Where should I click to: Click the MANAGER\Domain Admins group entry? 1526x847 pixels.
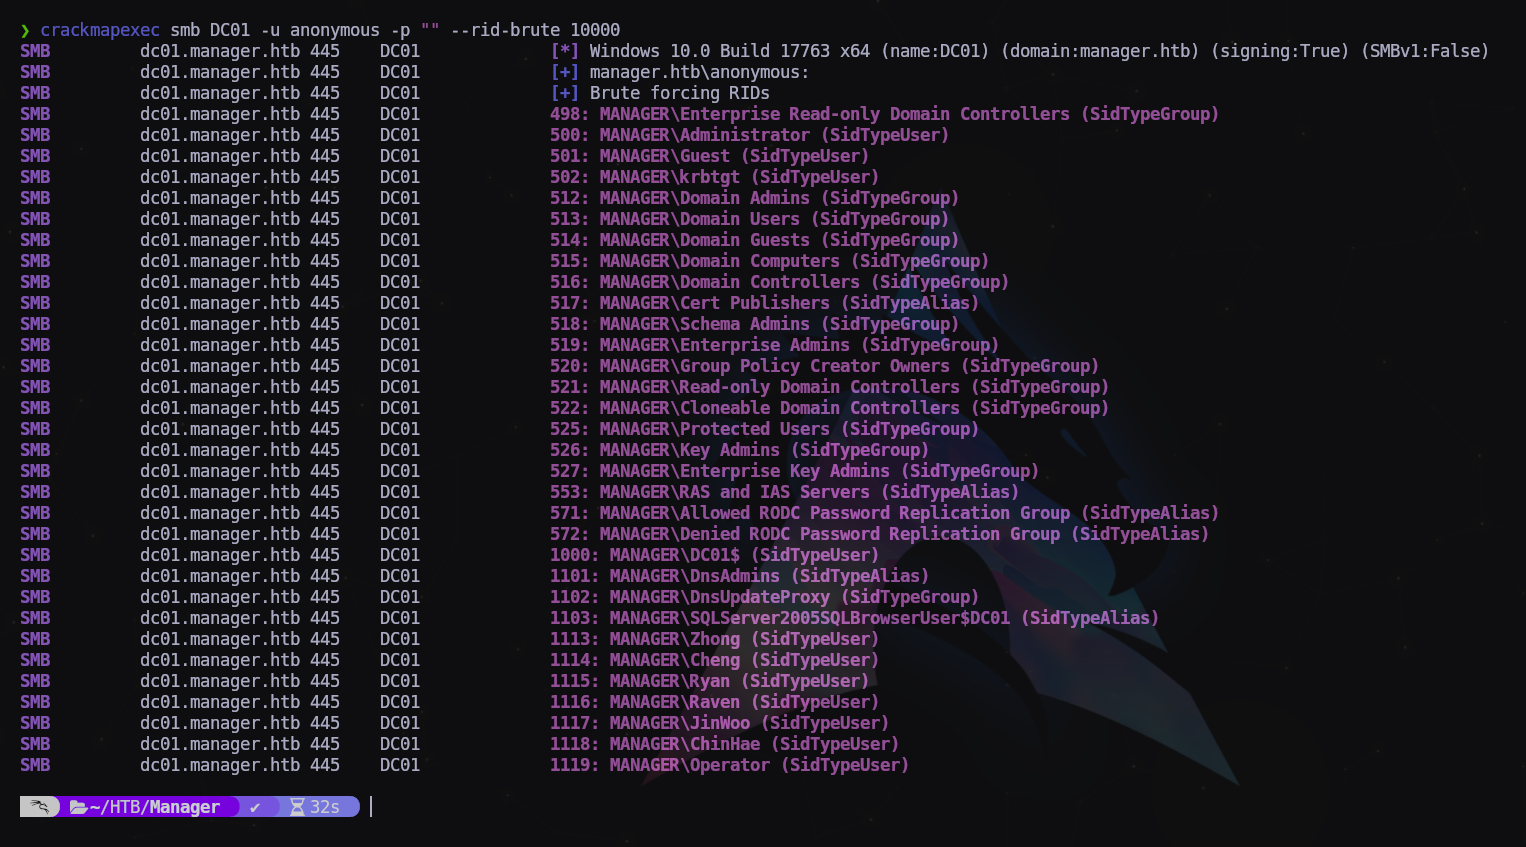pos(704,198)
